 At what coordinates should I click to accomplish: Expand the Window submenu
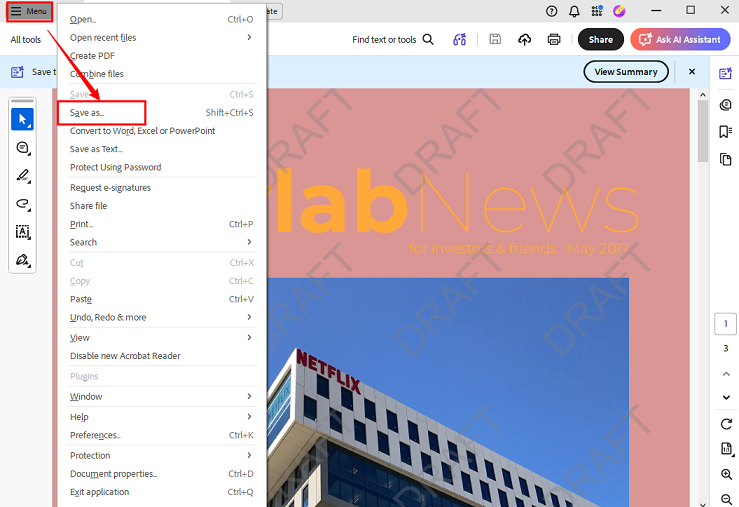pyautogui.click(x=161, y=396)
